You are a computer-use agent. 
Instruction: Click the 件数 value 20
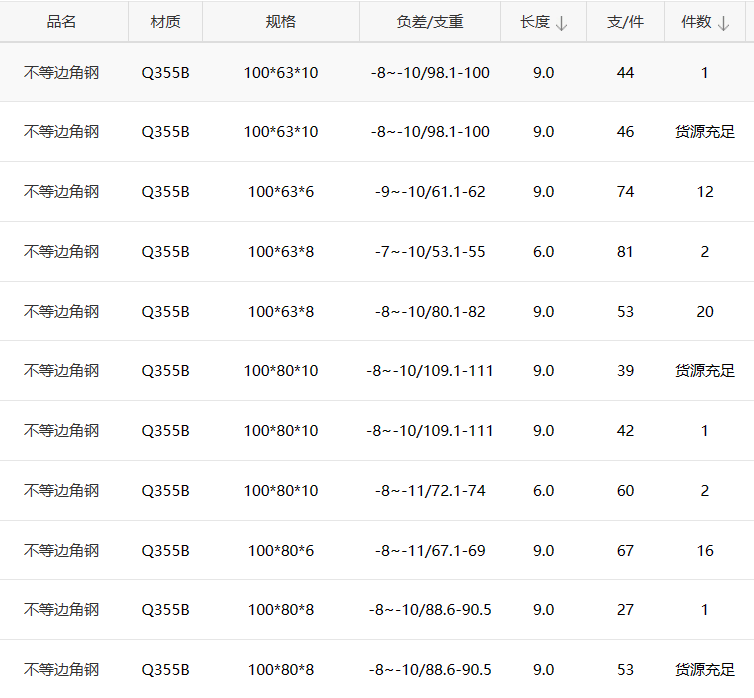[705, 312]
